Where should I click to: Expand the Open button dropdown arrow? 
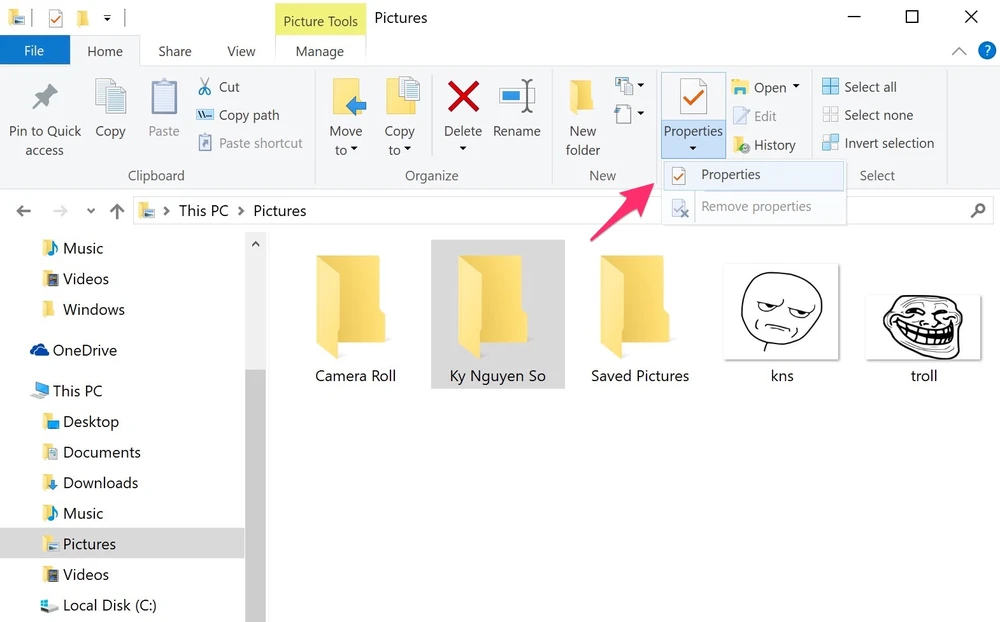(795, 87)
